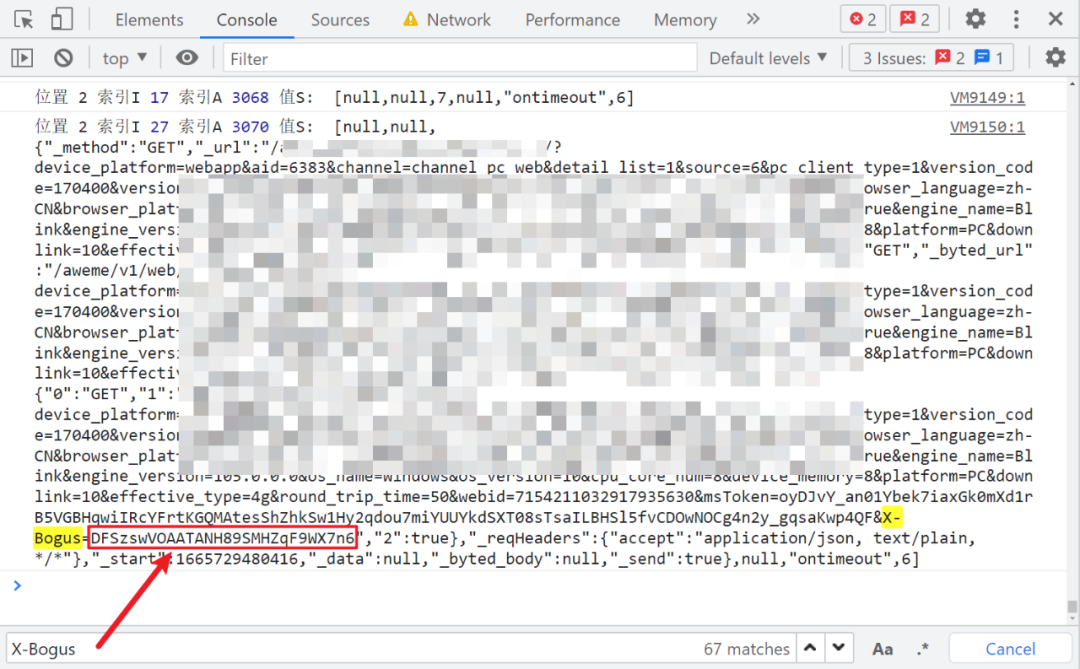Image resolution: width=1080 pixels, height=669 pixels.
Task: Open the Memory tab
Action: (685, 20)
